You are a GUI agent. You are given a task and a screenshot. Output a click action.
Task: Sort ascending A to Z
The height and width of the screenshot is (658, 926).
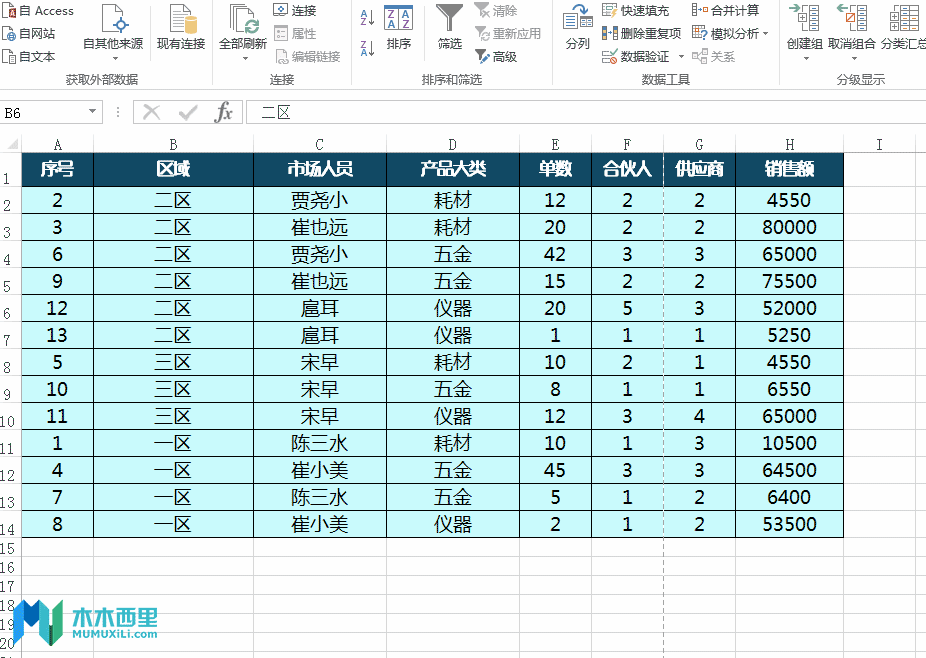click(x=367, y=18)
